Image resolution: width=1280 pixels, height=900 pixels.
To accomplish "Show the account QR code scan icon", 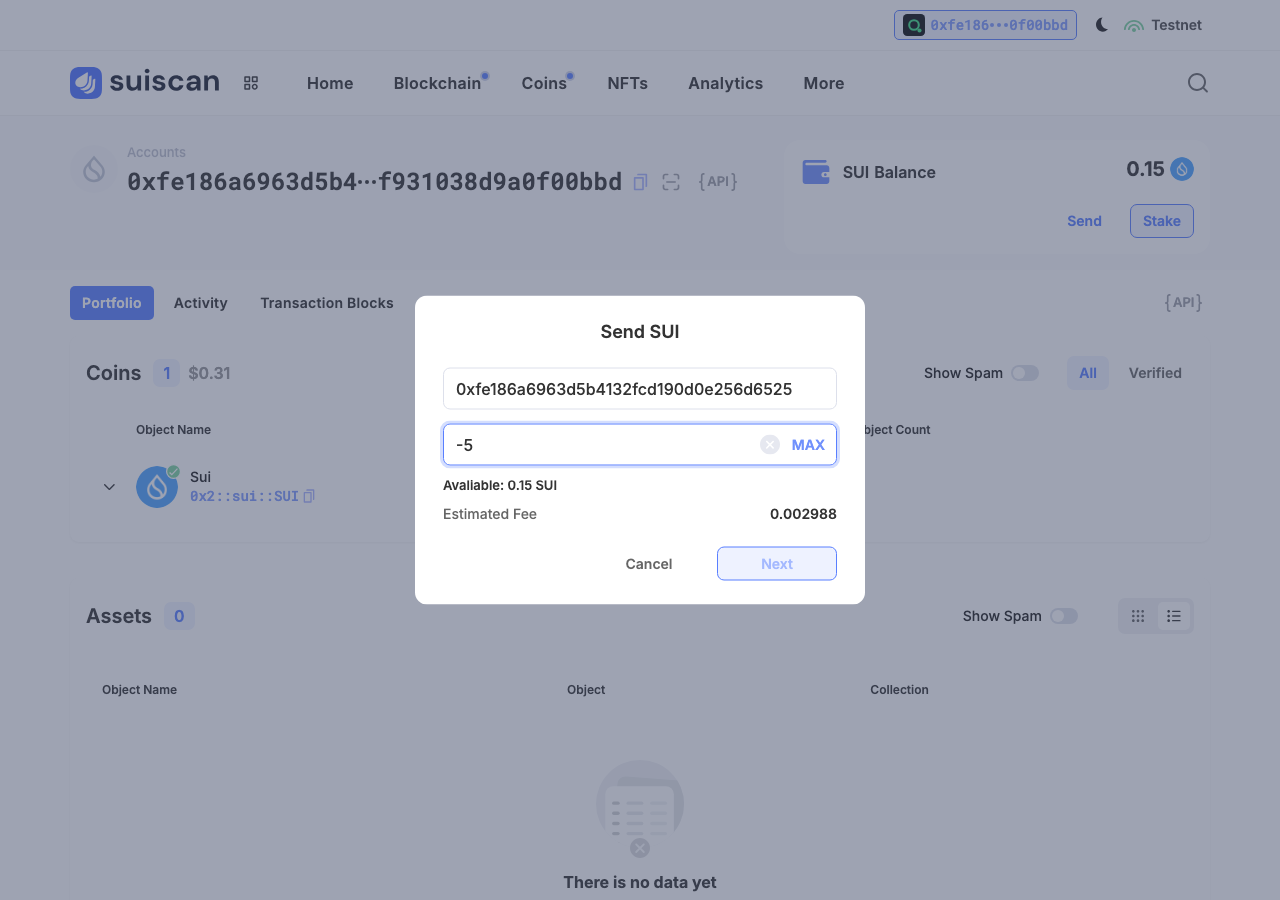I will (671, 182).
